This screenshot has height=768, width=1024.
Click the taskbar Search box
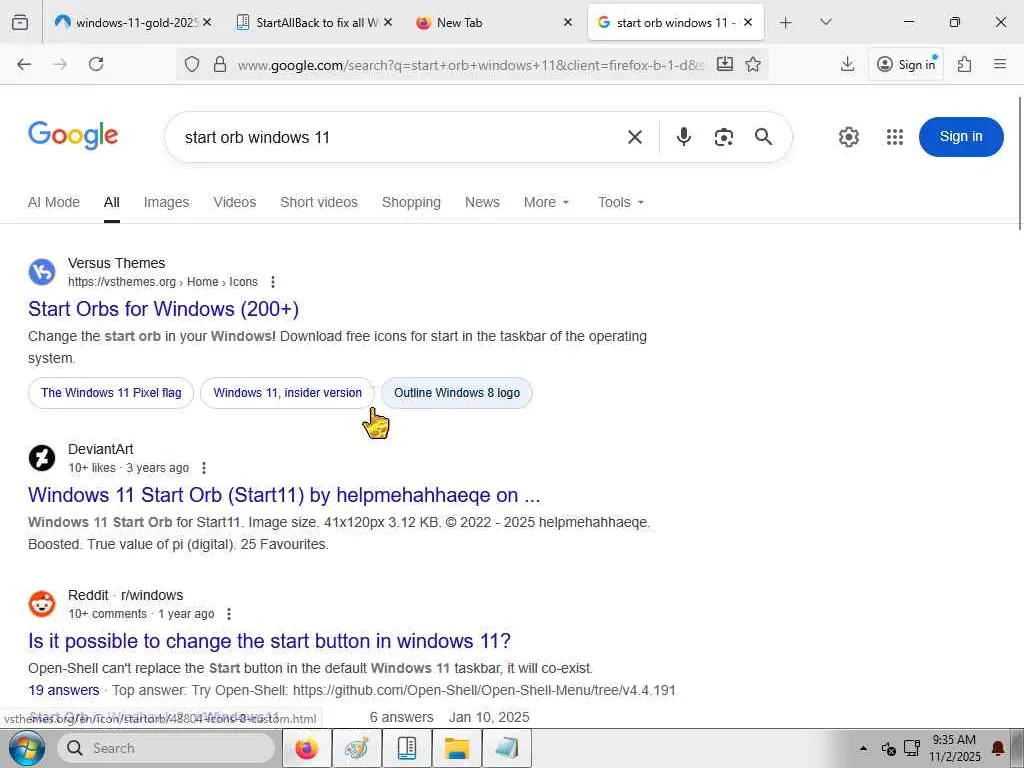point(167,748)
